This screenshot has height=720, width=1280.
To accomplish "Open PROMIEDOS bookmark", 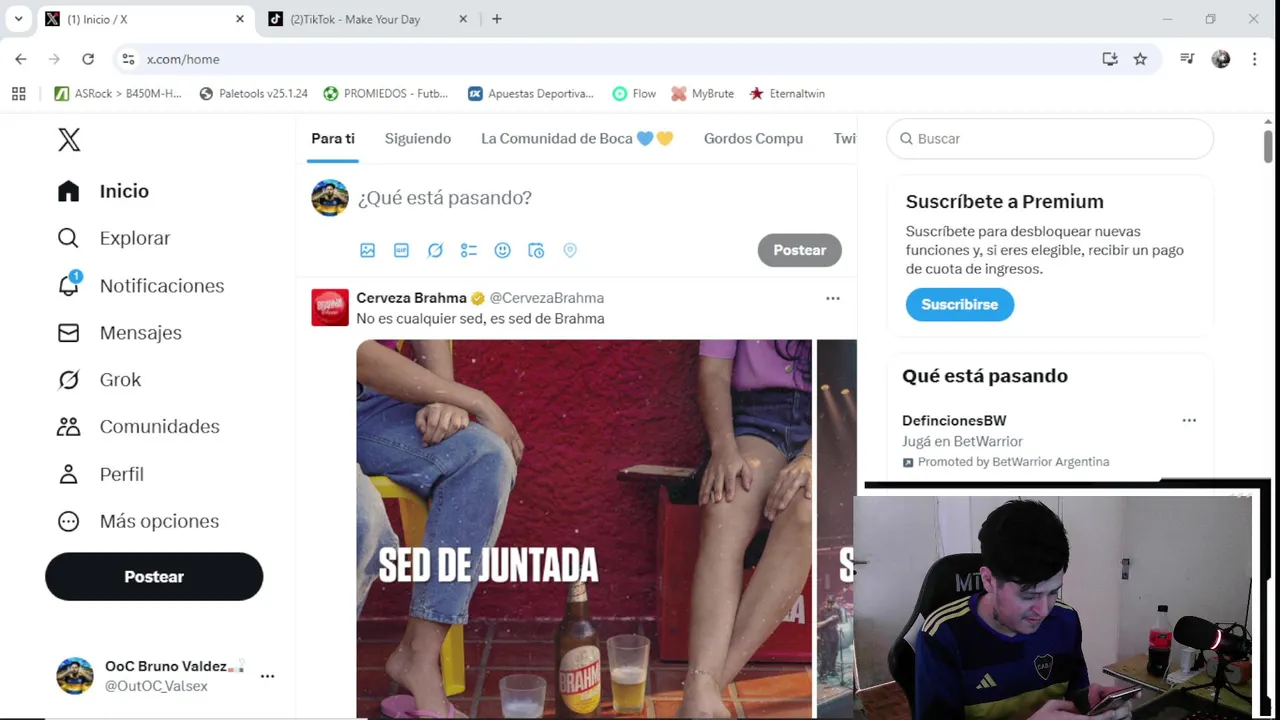I will (386, 94).
